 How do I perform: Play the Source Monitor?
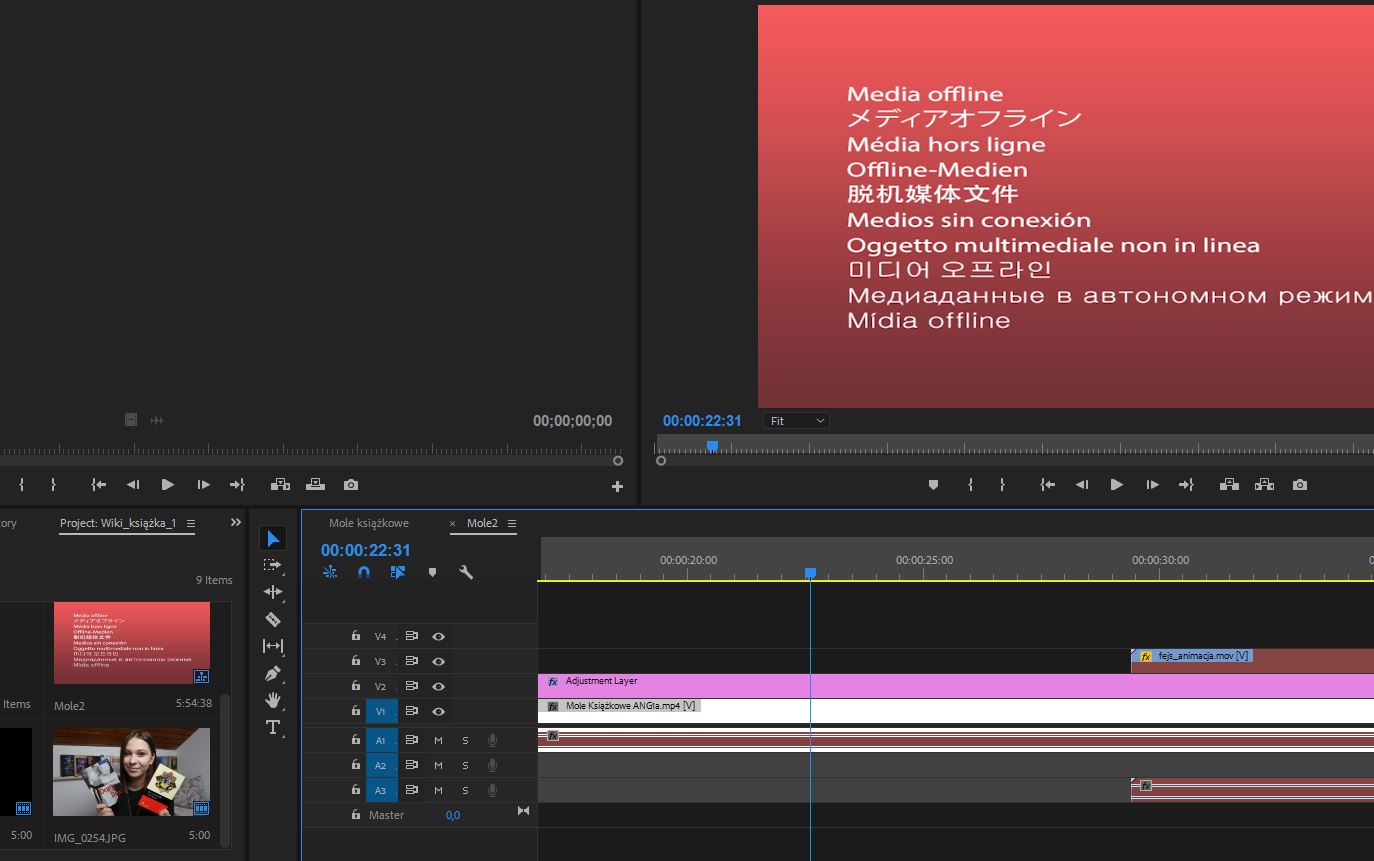tap(168, 485)
